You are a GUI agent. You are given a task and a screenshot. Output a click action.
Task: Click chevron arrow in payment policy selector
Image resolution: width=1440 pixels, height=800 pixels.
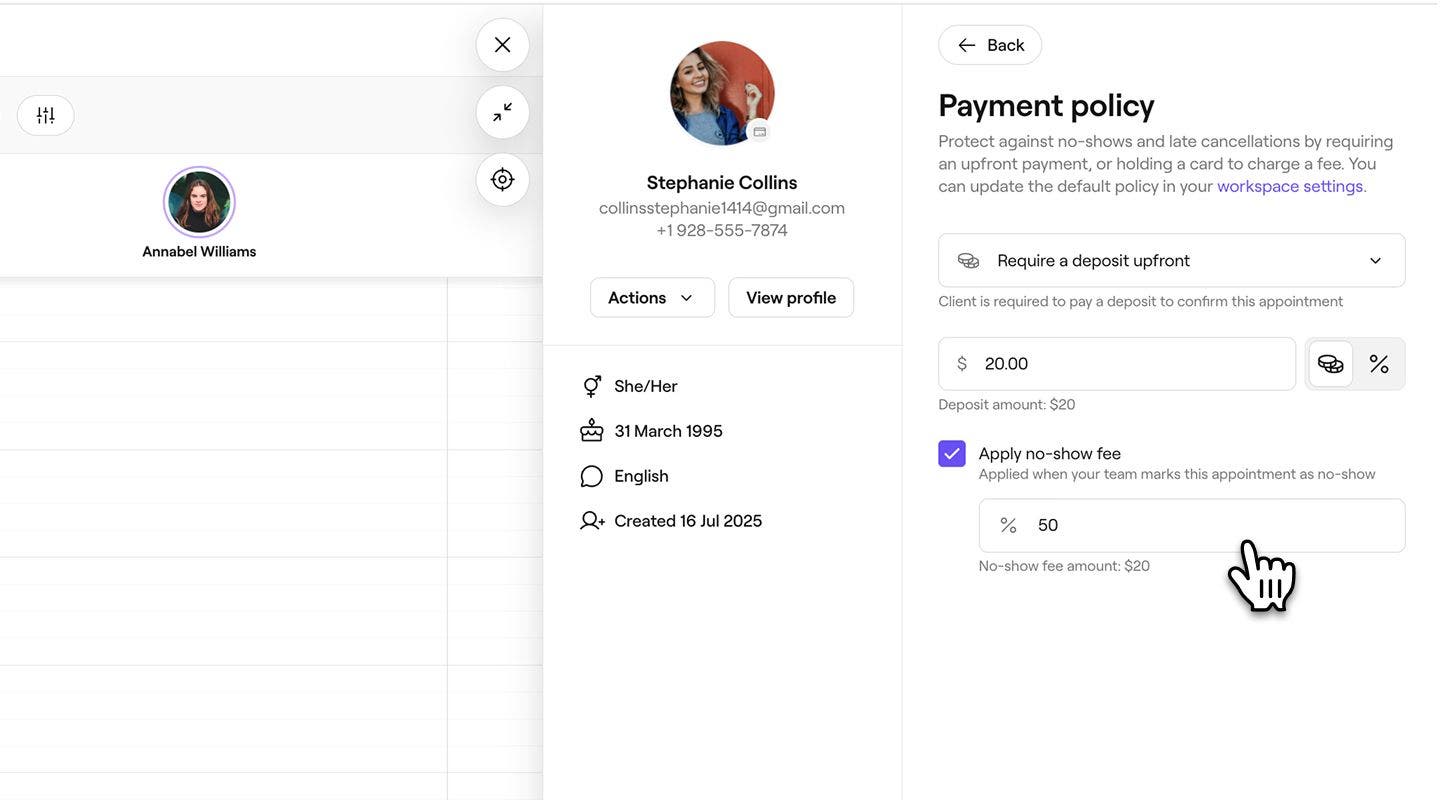[1375, 261]
